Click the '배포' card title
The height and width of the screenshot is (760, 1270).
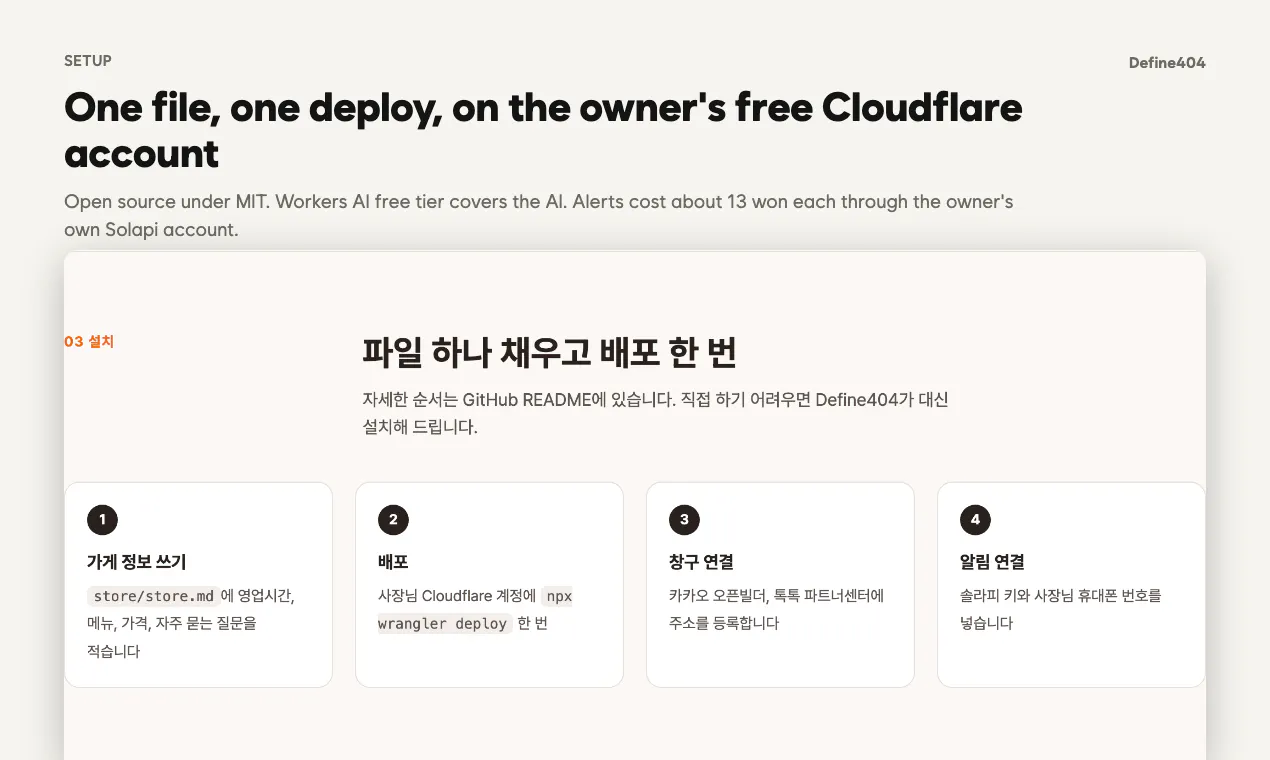click(393, 562)
